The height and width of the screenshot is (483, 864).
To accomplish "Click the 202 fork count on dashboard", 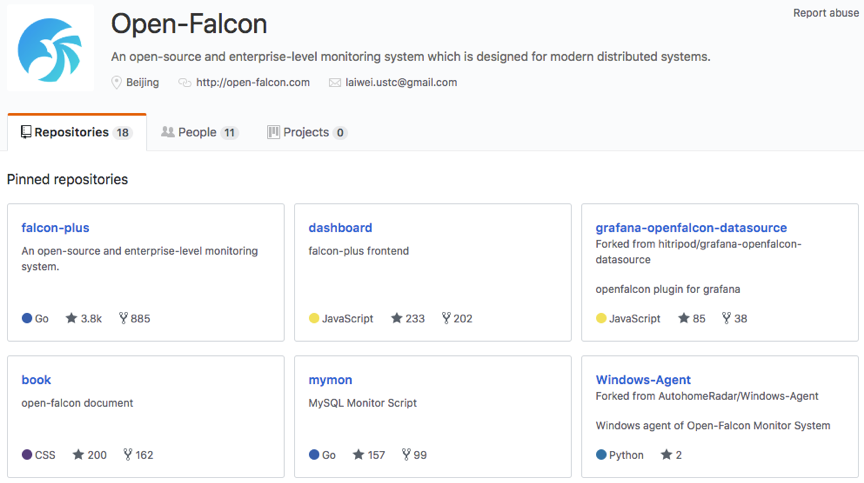I will pos(463,318).
